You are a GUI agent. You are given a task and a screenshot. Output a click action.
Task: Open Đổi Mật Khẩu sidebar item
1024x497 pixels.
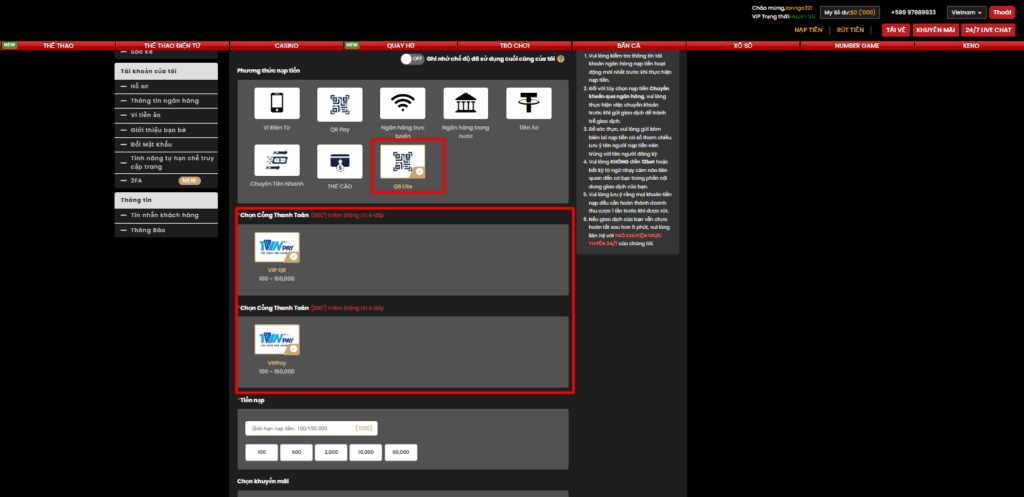(x=166, y=144)
